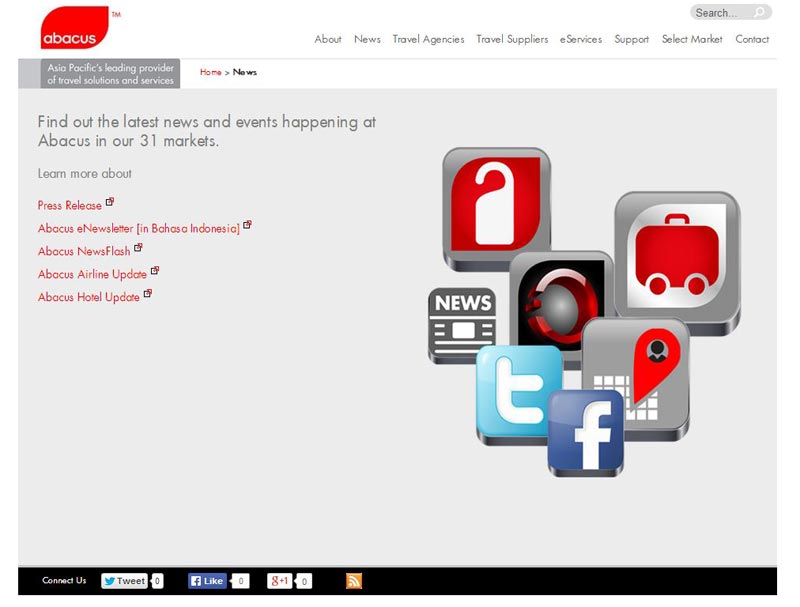The height and width of the screenshot is (607, 800).
Task: Click the Tweet button
Action: click(124, 581)
